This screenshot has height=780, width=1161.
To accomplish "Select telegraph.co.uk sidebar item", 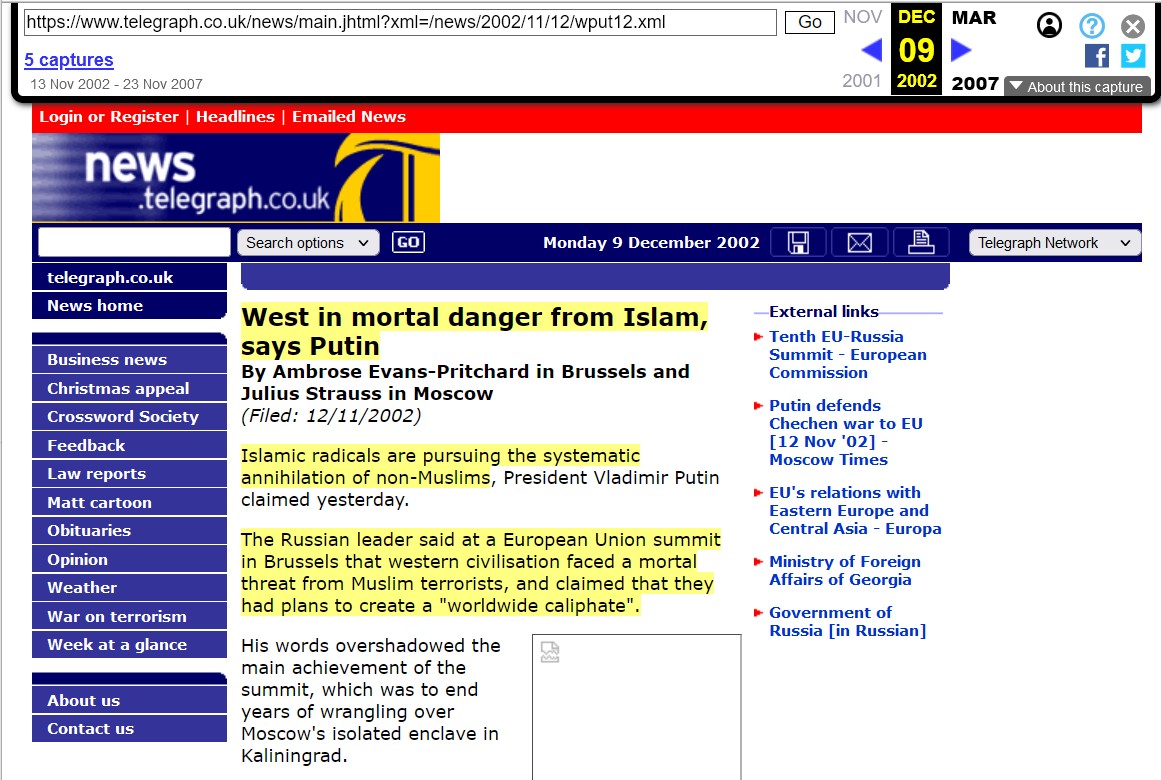I will pyautogui.click(x=129, y=277).
